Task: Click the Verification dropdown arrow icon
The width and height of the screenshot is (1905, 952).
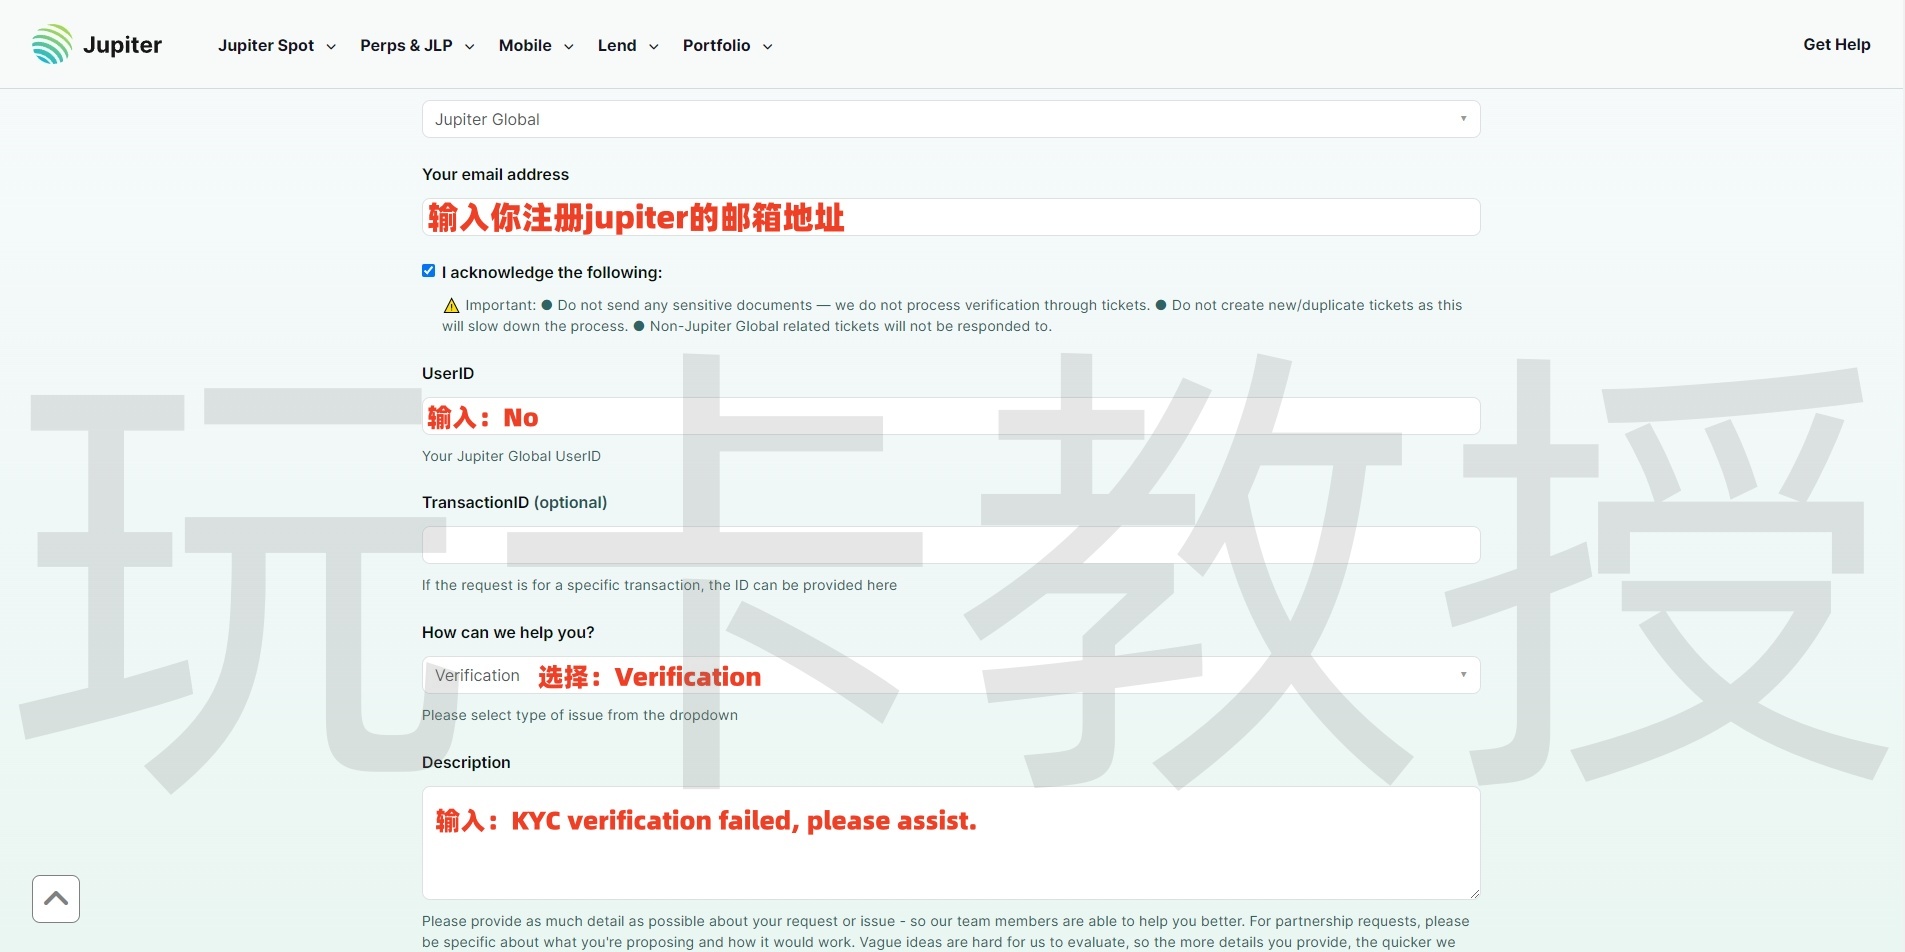Action: pos(1463,675)
